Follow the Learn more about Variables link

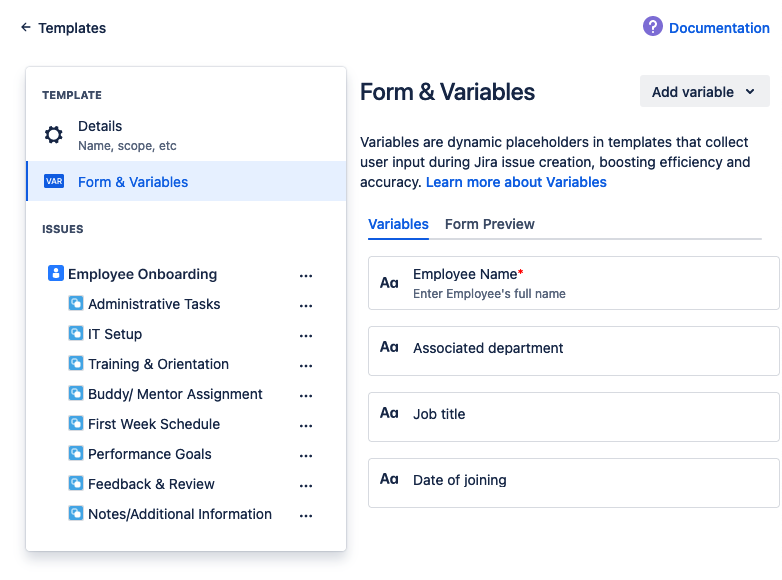tap(516, 182)
